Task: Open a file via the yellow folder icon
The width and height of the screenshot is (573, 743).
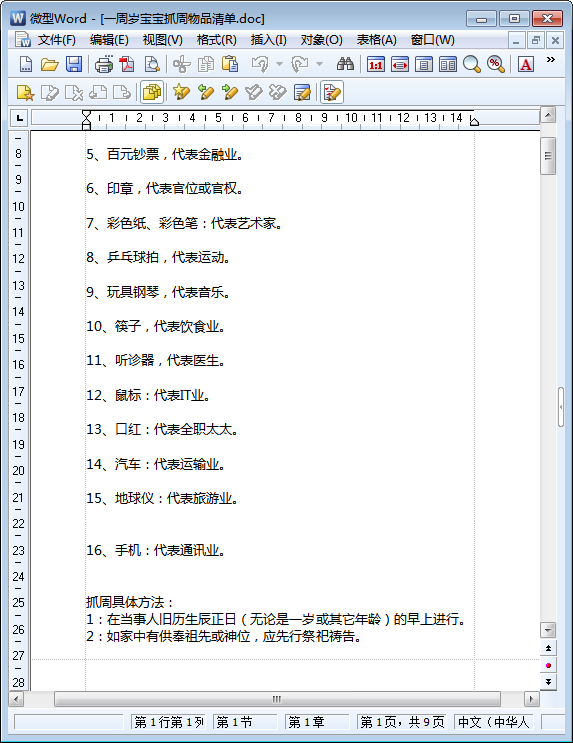Action: [49, 64]
